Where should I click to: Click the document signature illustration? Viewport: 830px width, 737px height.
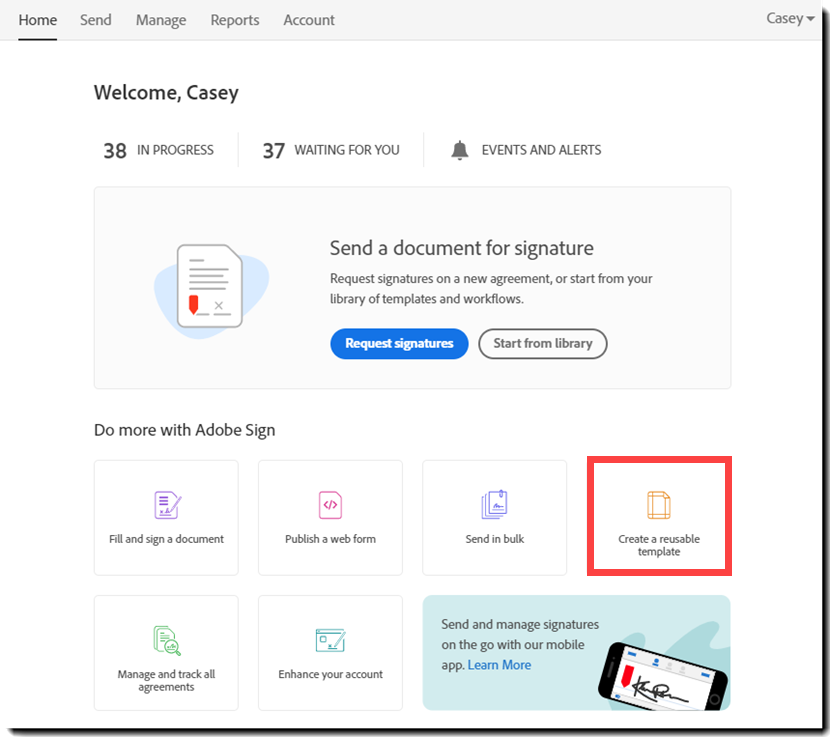click(x=210, y=287)
